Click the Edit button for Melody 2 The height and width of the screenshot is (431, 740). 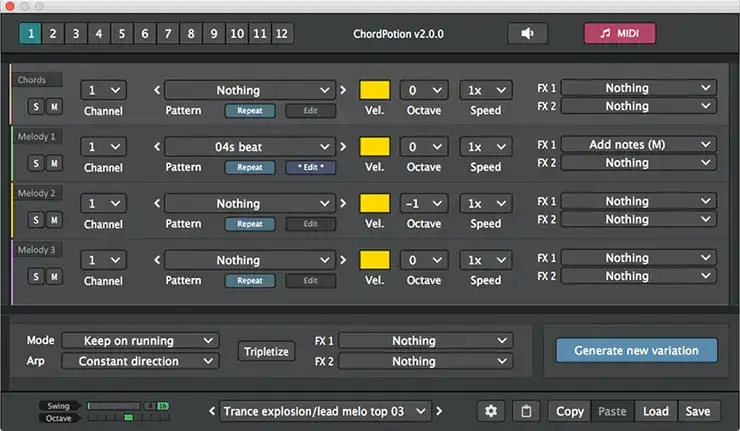pyautogui.click(x=311, y=224)
